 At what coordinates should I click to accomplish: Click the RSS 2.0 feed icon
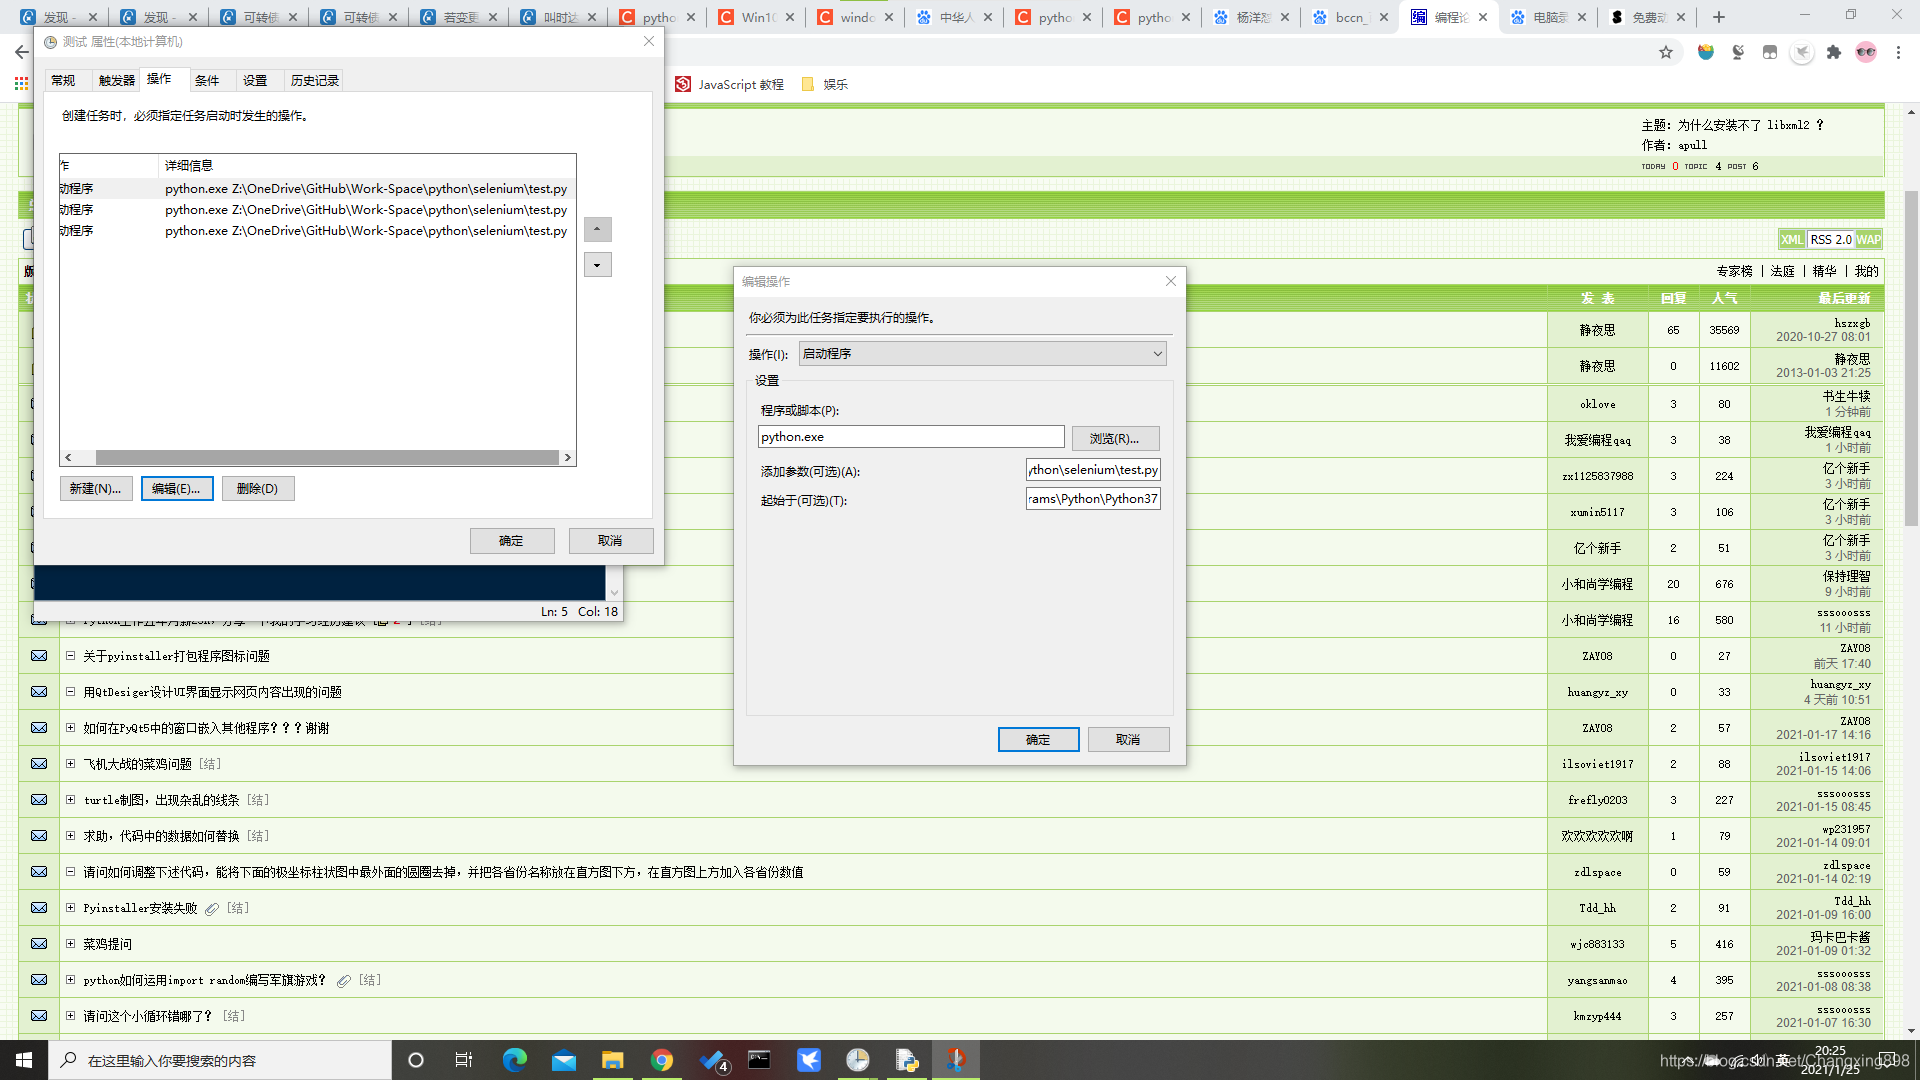(x=1830, y=240)
